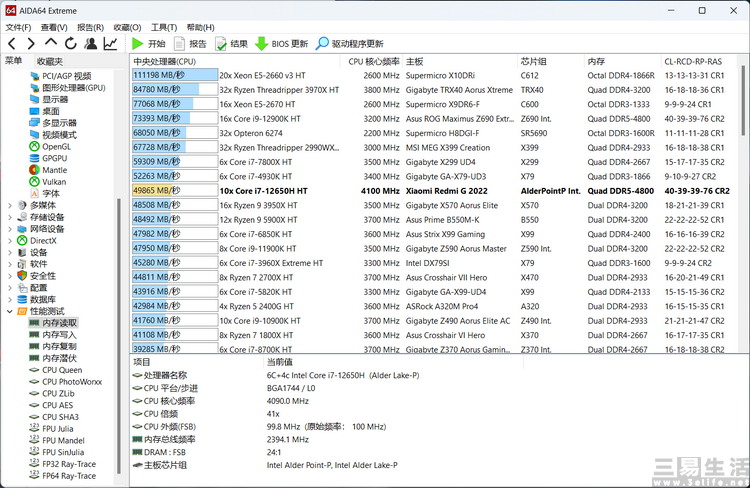This screenshot has height=488, width=750.
Task: Click the OpenGL icon in tree
Action: point(34,146)
